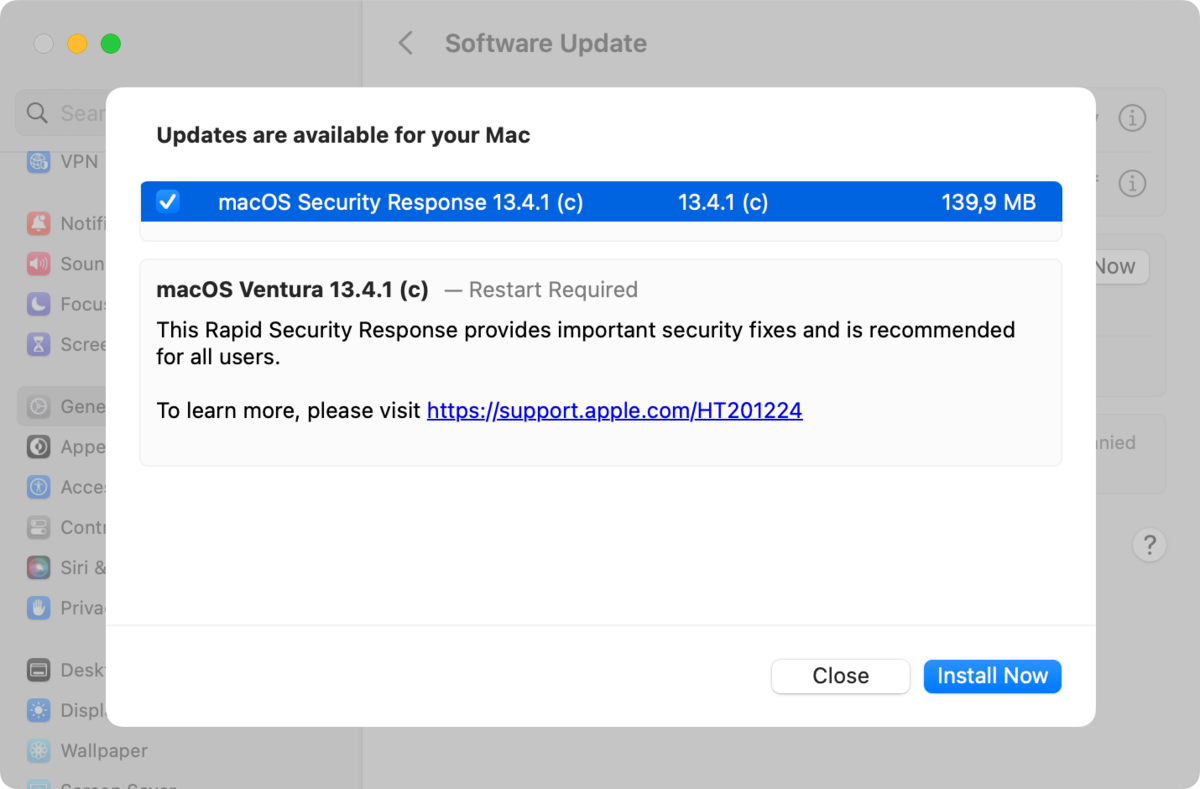Image resolution: width=1200 pixels, height=789 pixels.
Task: Open the VPN settings icon in sidebar
Action: click(x=38, y=161)
